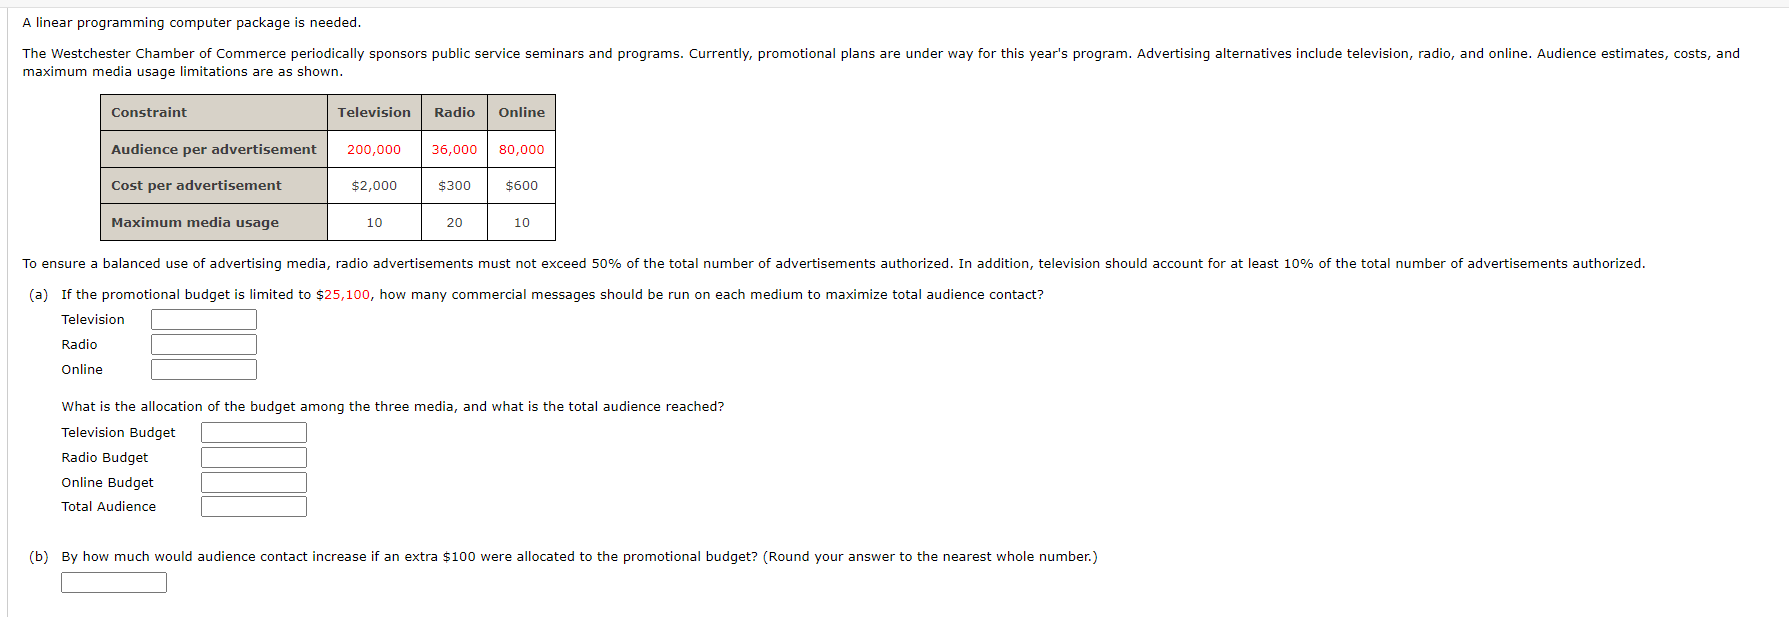
Task: Focus the Television Budget answer box
Action: point(254,432)
